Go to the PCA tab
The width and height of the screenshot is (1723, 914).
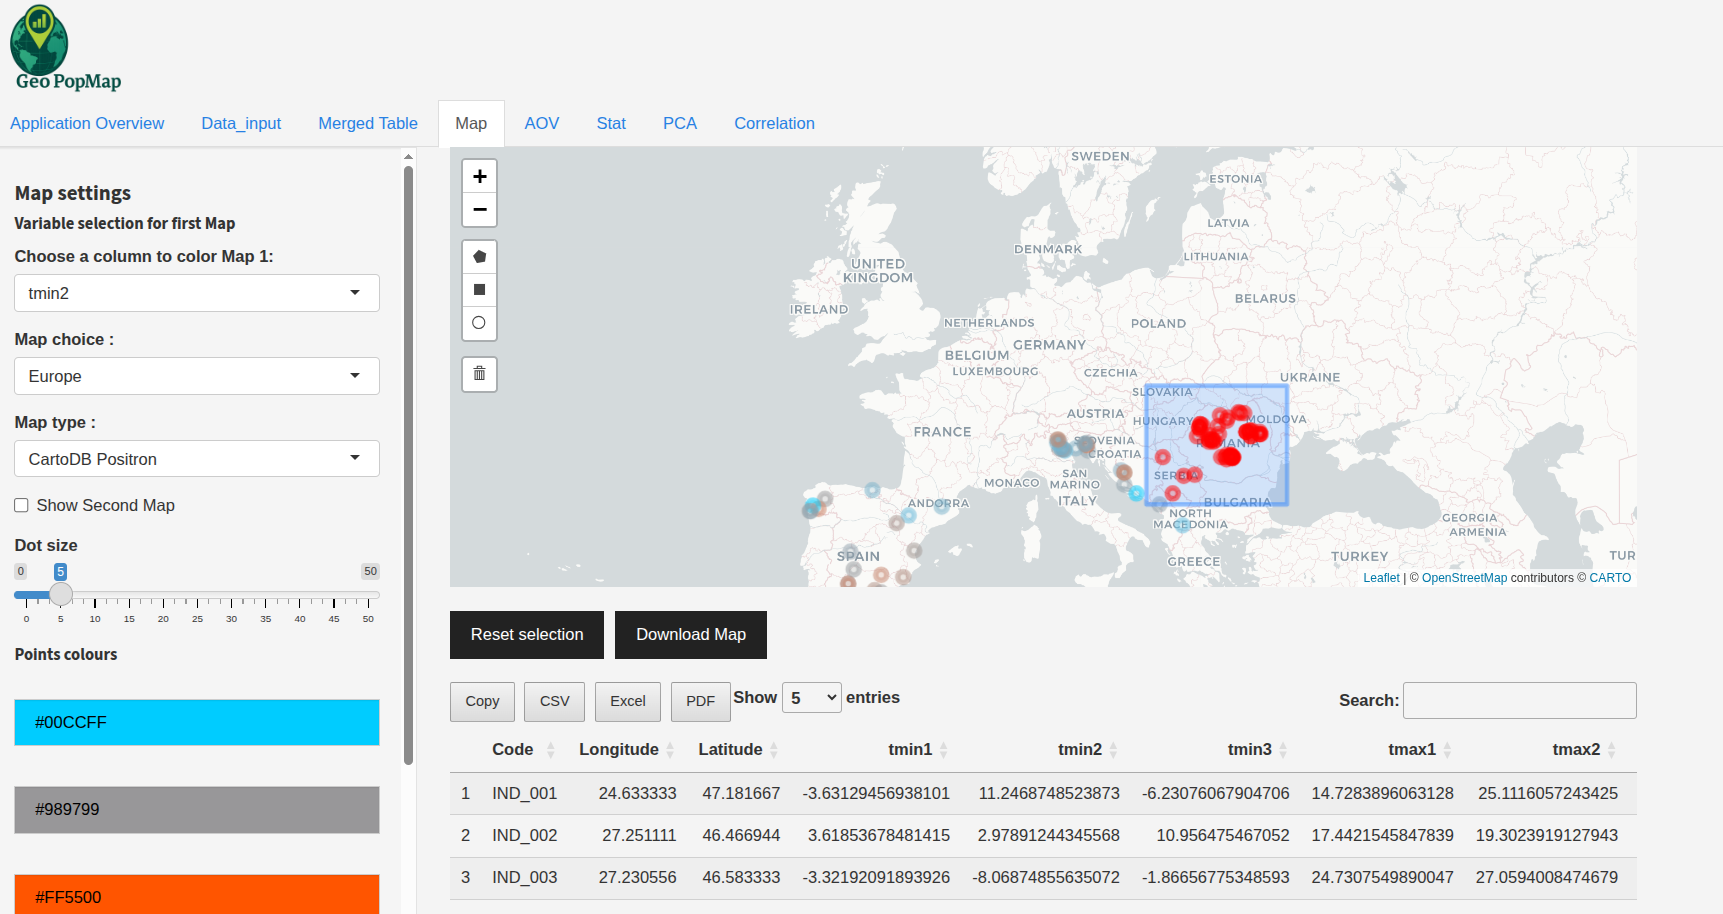(680, 123)
